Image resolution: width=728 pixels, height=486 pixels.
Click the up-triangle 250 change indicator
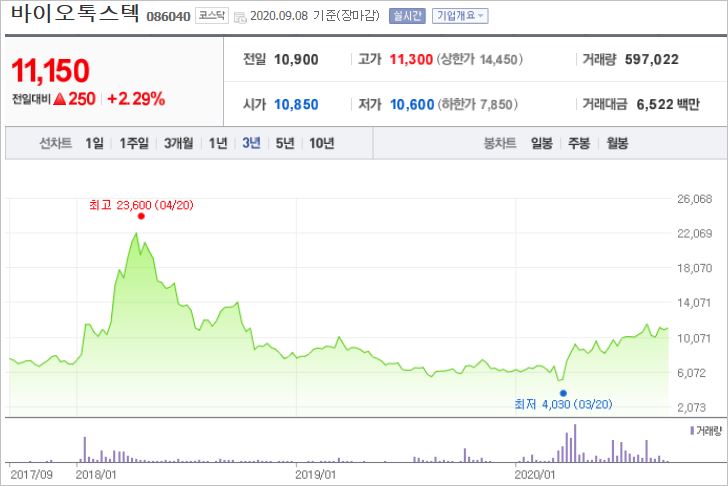[x=74, y=99]
